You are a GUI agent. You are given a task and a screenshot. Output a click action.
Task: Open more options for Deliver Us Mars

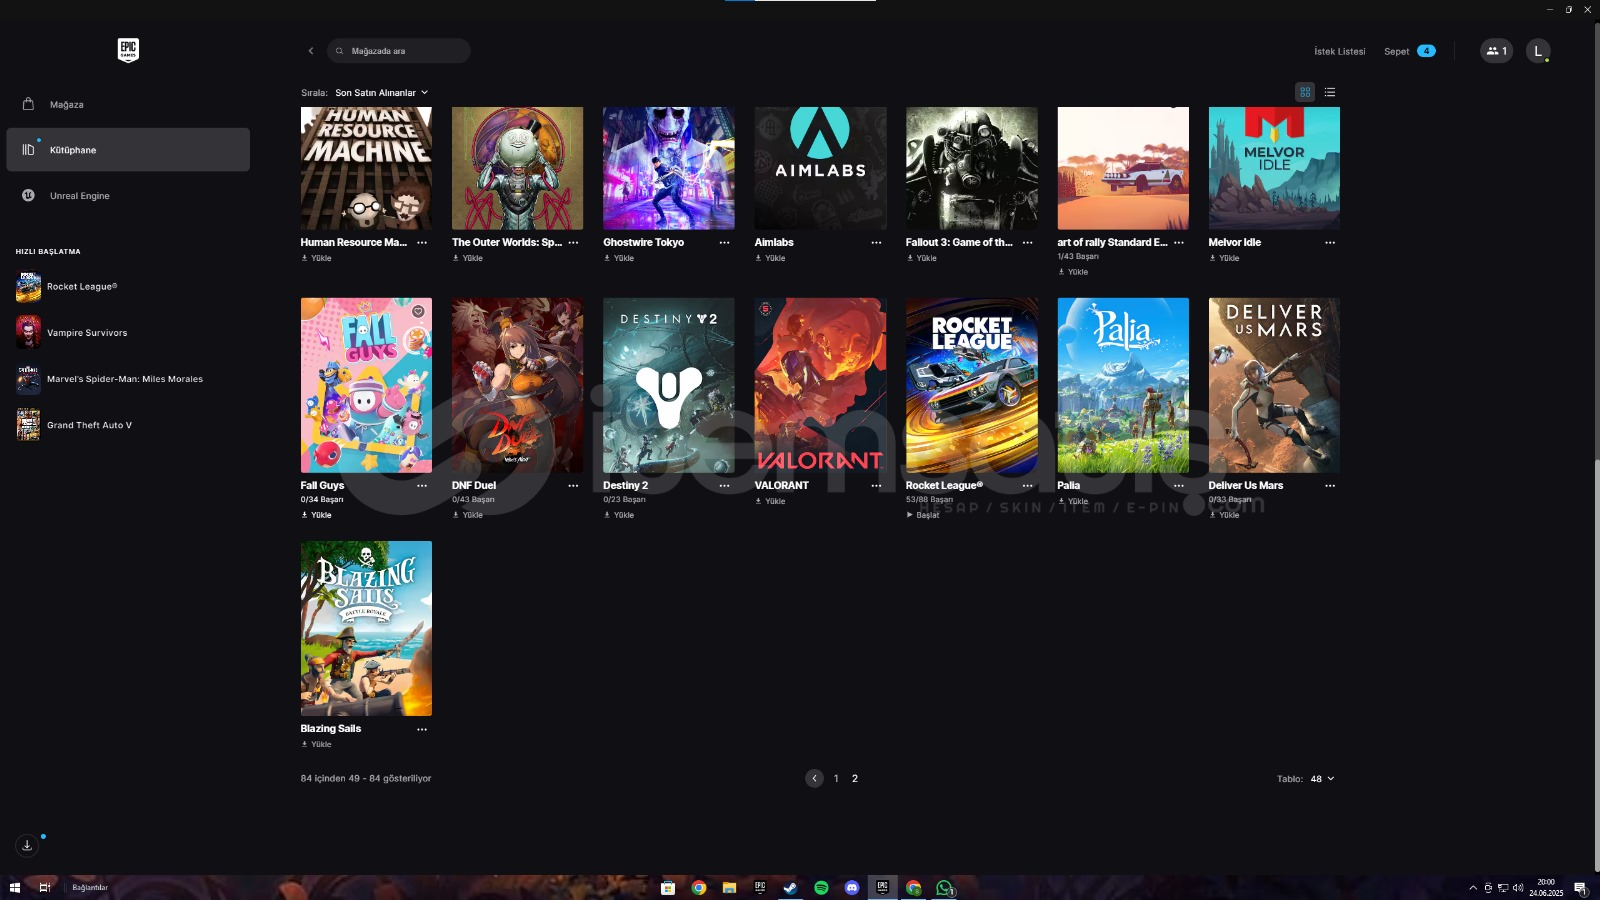pos(1330,486)
